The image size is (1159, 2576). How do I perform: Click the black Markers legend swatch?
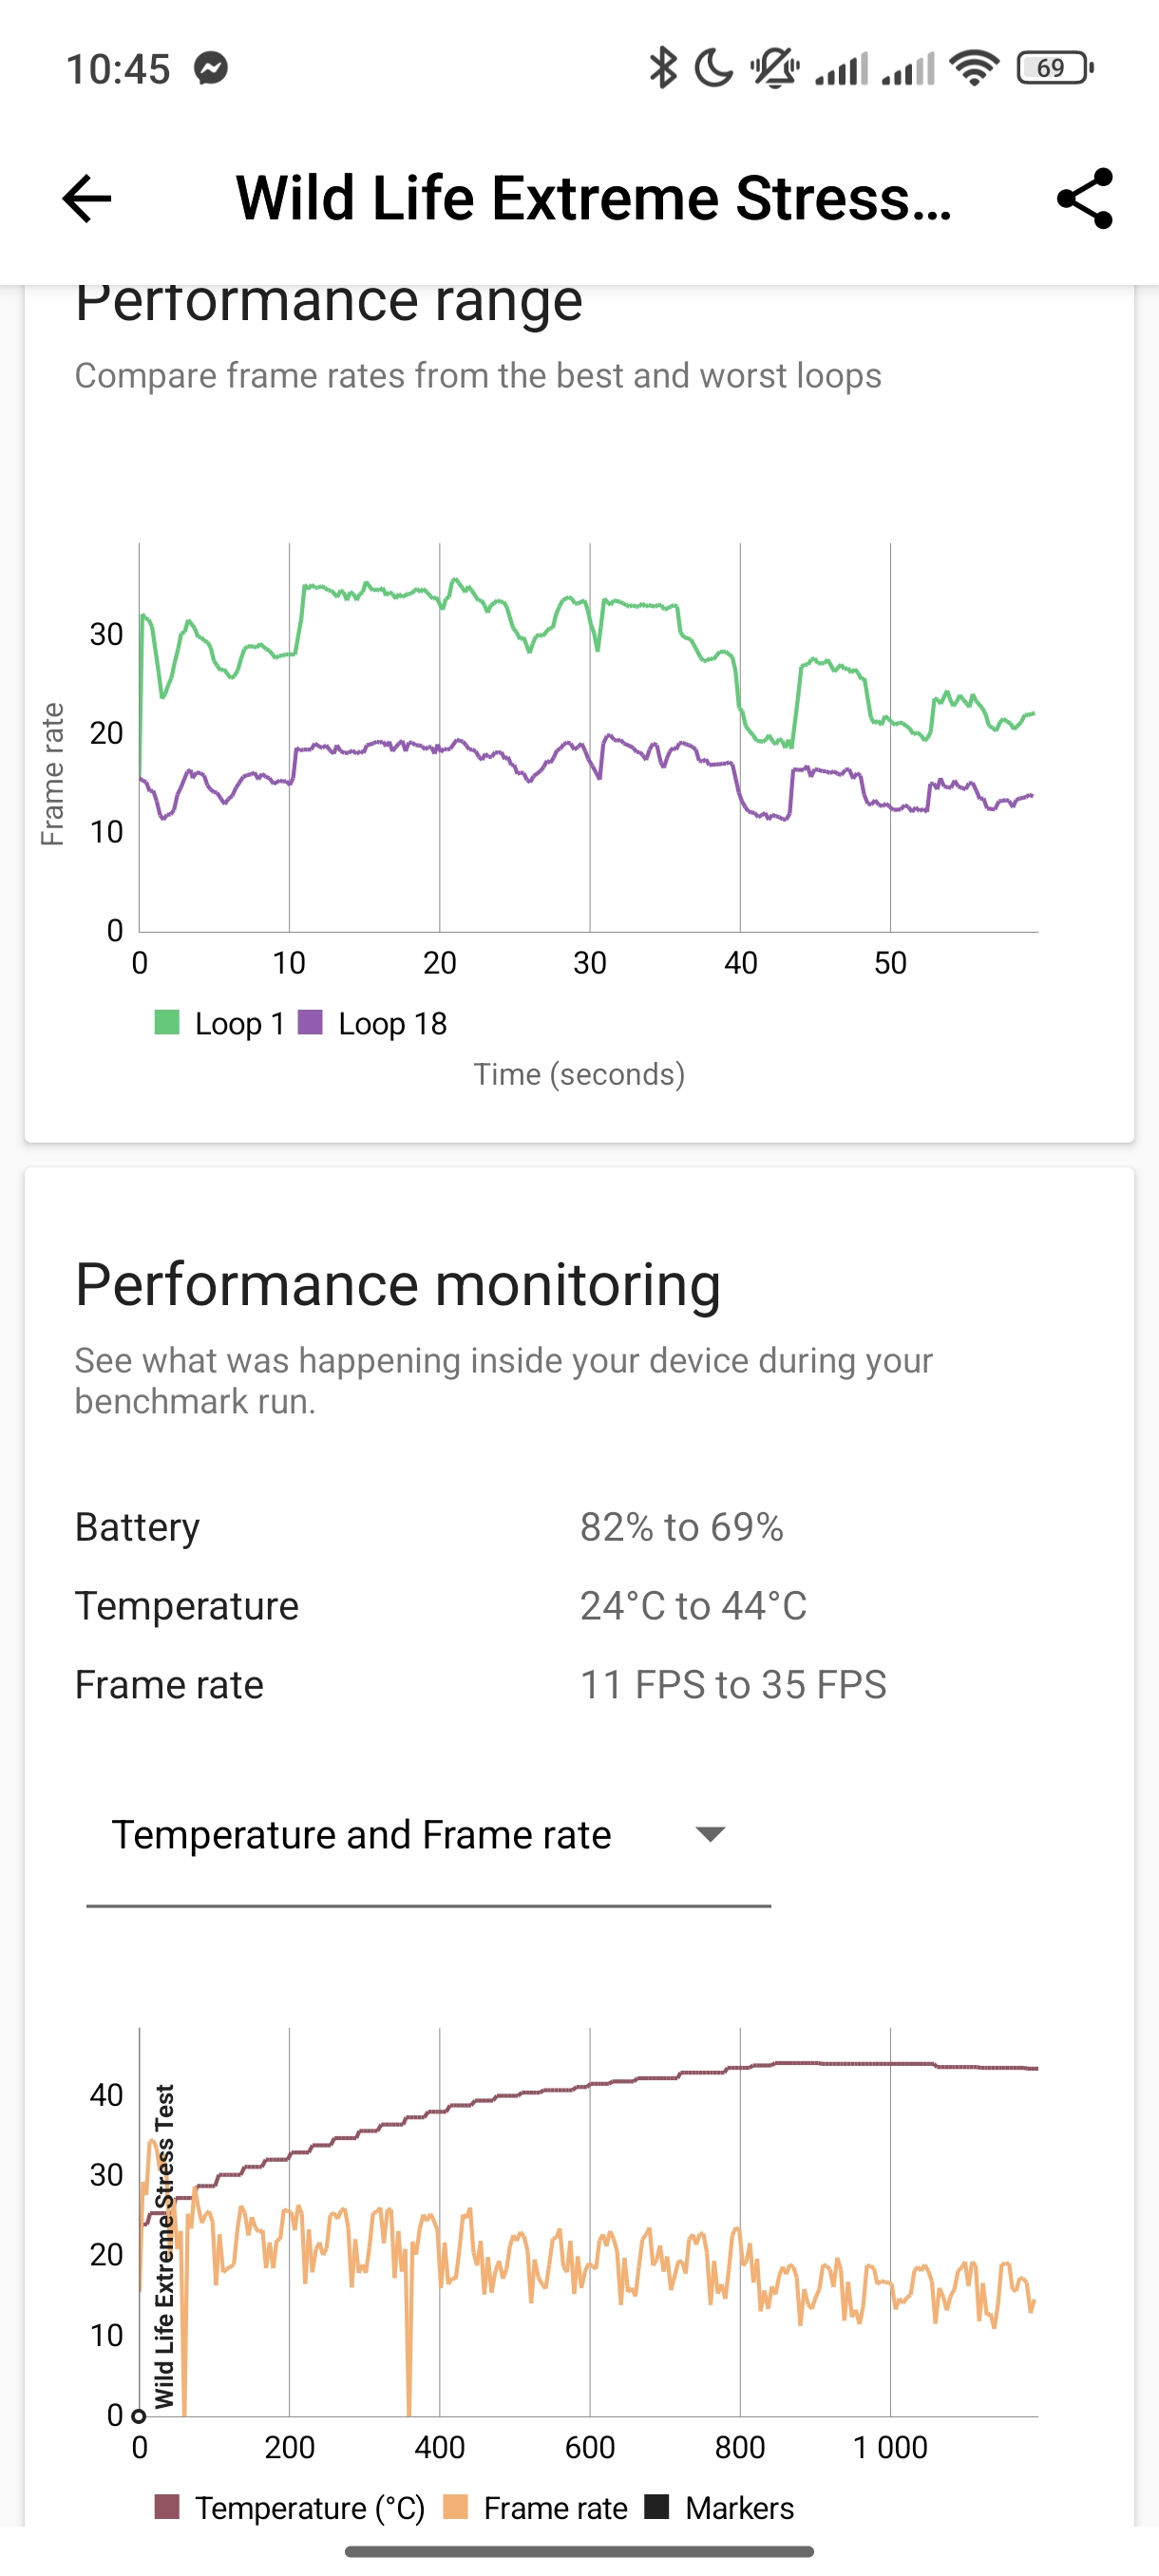click(657, 2507)
